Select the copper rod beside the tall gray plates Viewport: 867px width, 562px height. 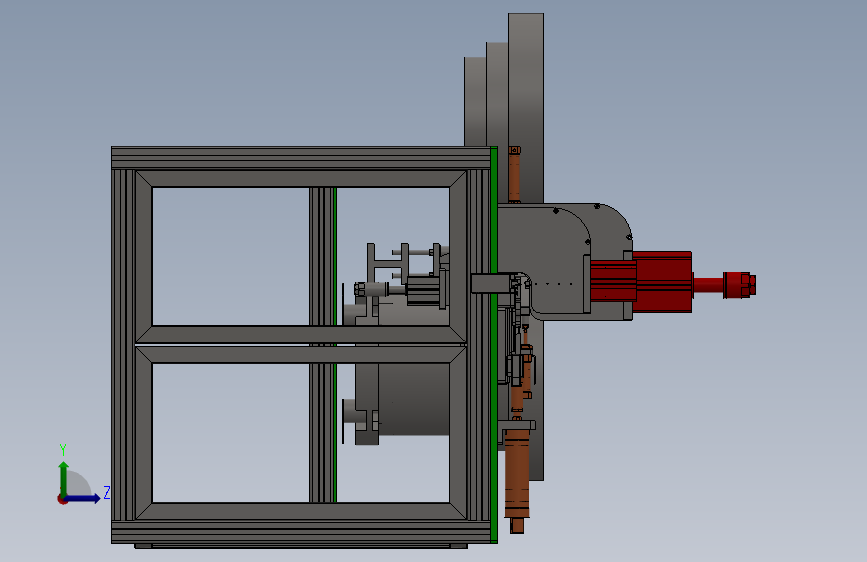[x=514, y=174]
